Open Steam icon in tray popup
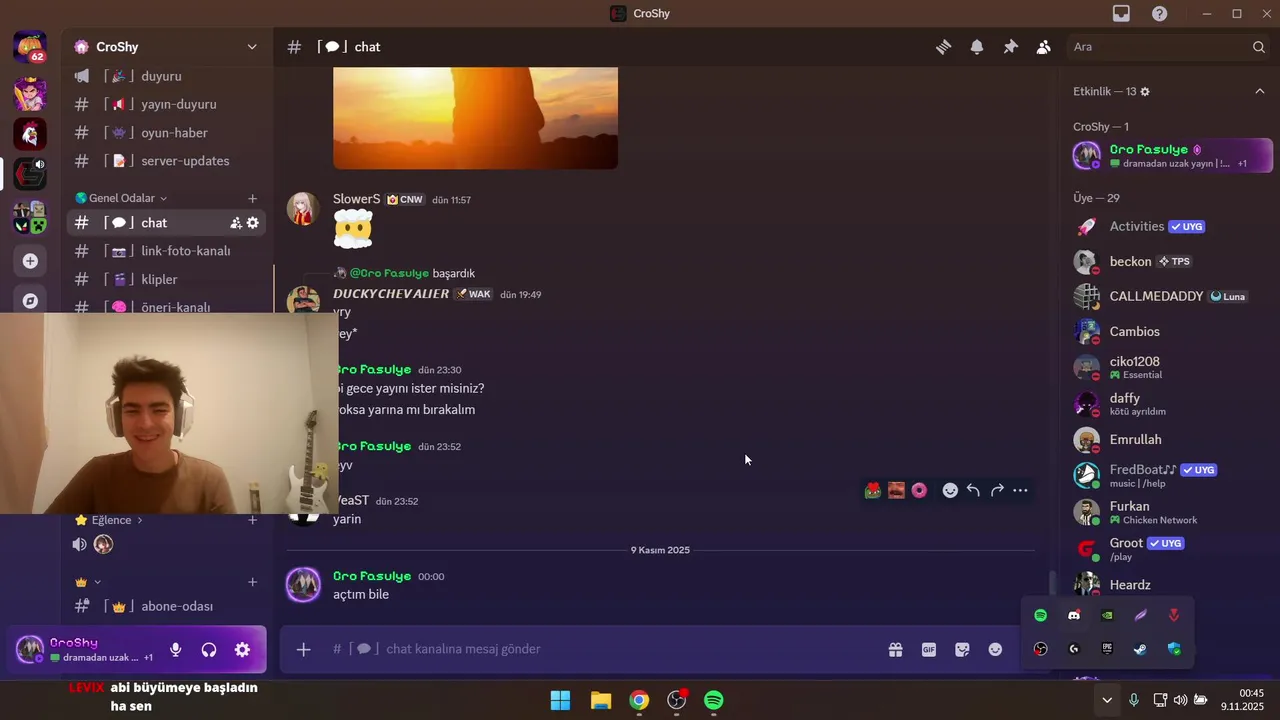1280x720 pixels. click(1140, 649)
